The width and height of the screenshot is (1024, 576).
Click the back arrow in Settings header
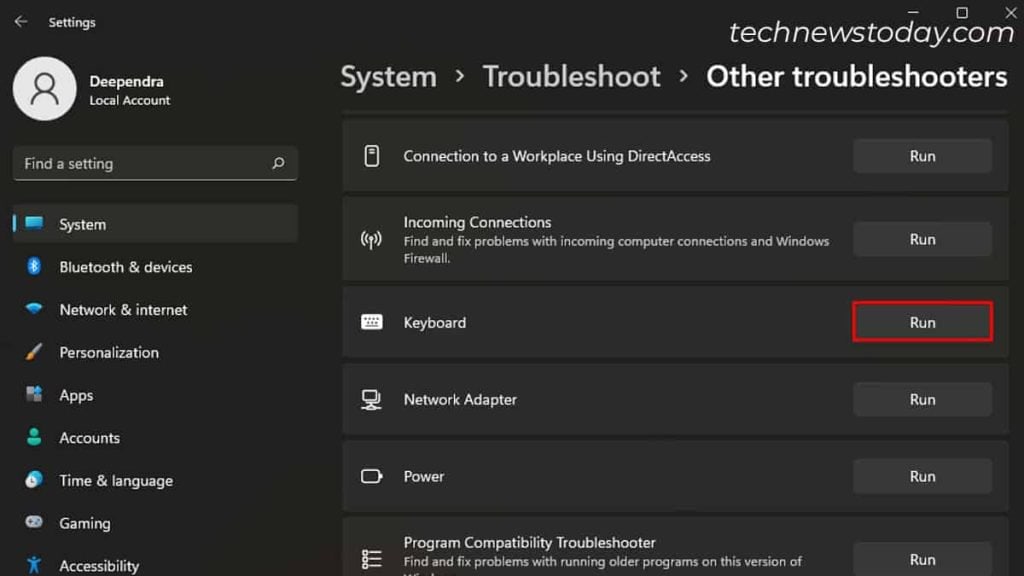21,21
